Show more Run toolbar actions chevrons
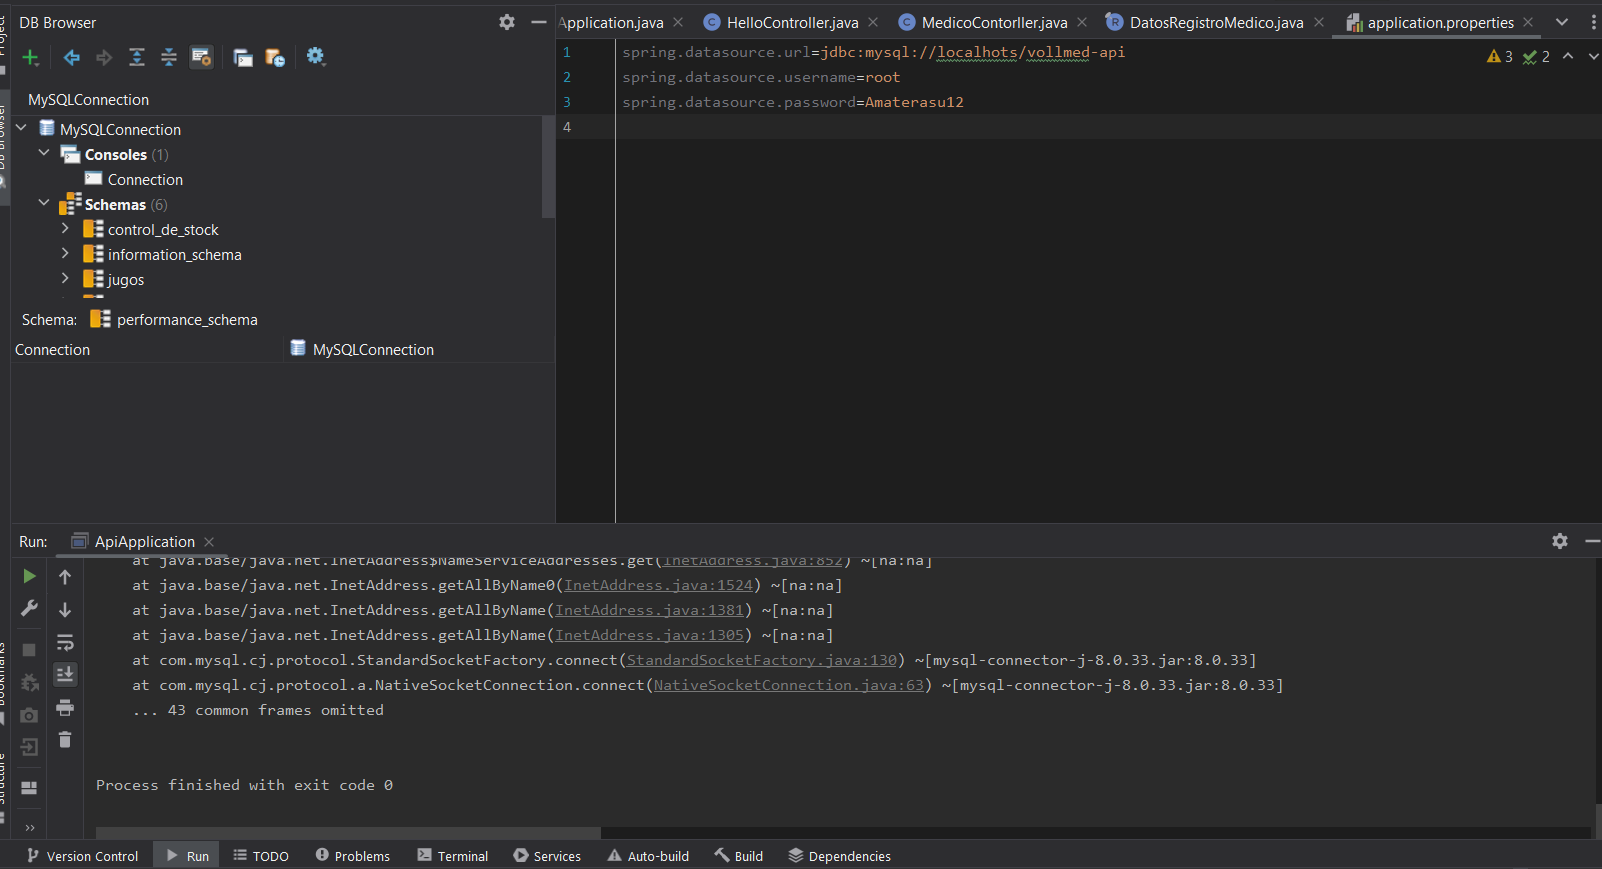This screenshot has width=1602, height=869. 29,827
